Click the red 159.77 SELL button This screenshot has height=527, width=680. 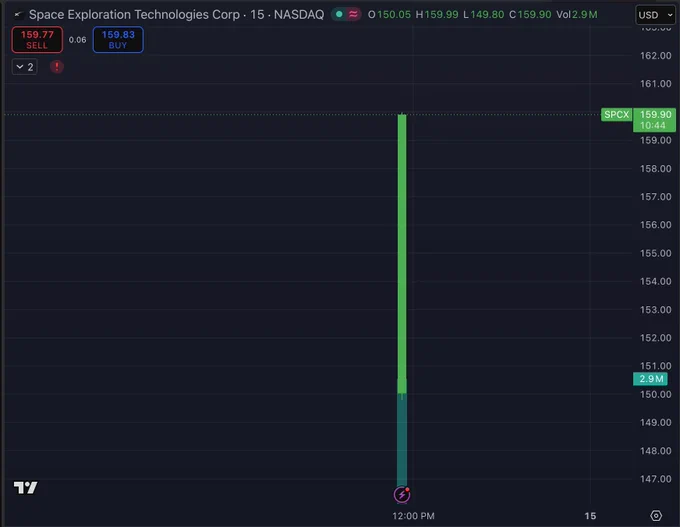click(37, 39)
